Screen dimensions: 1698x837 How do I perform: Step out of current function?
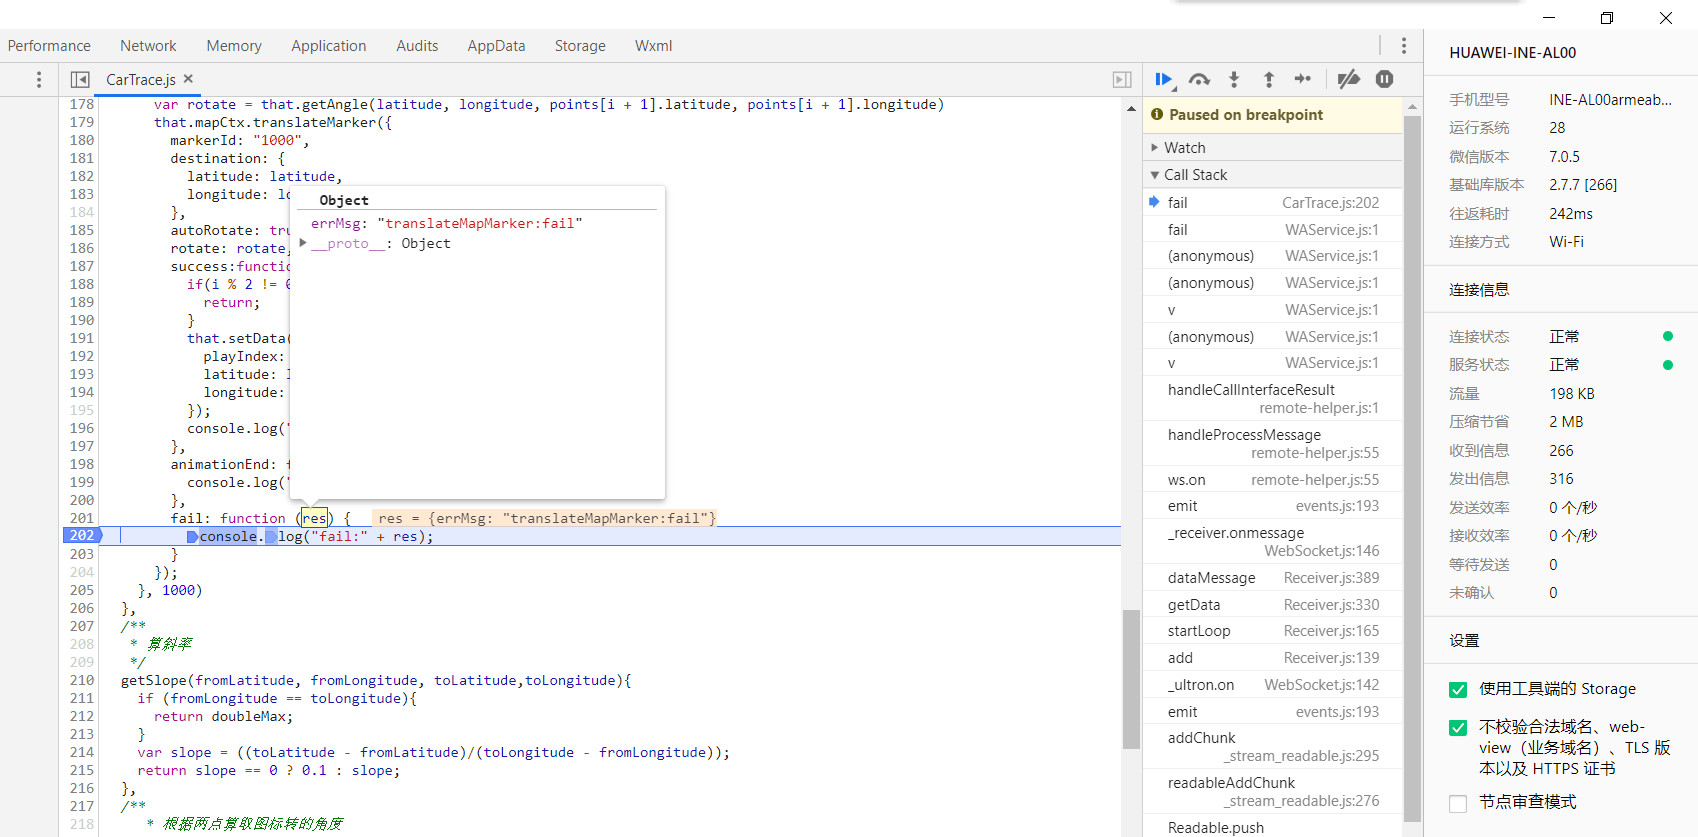pos(1268,79)
